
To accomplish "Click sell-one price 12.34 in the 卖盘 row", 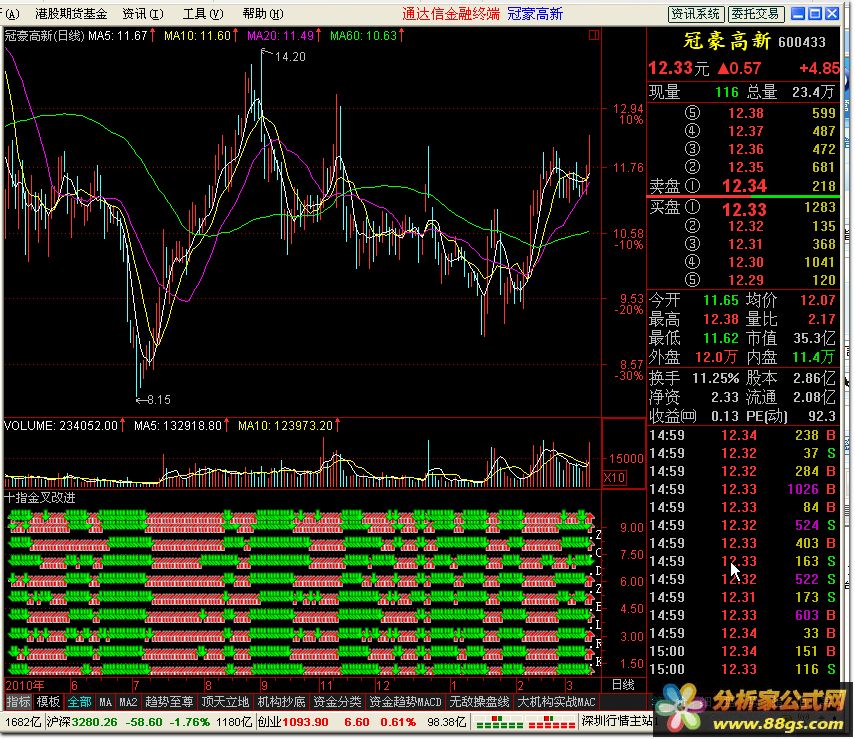I will [744, 186].
